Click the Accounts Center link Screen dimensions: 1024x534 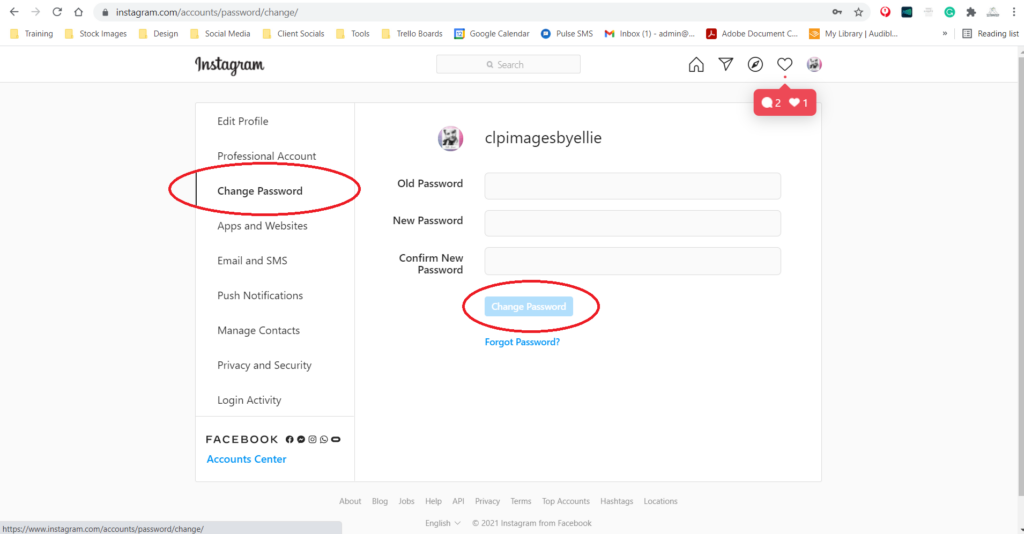click(246, 459)
